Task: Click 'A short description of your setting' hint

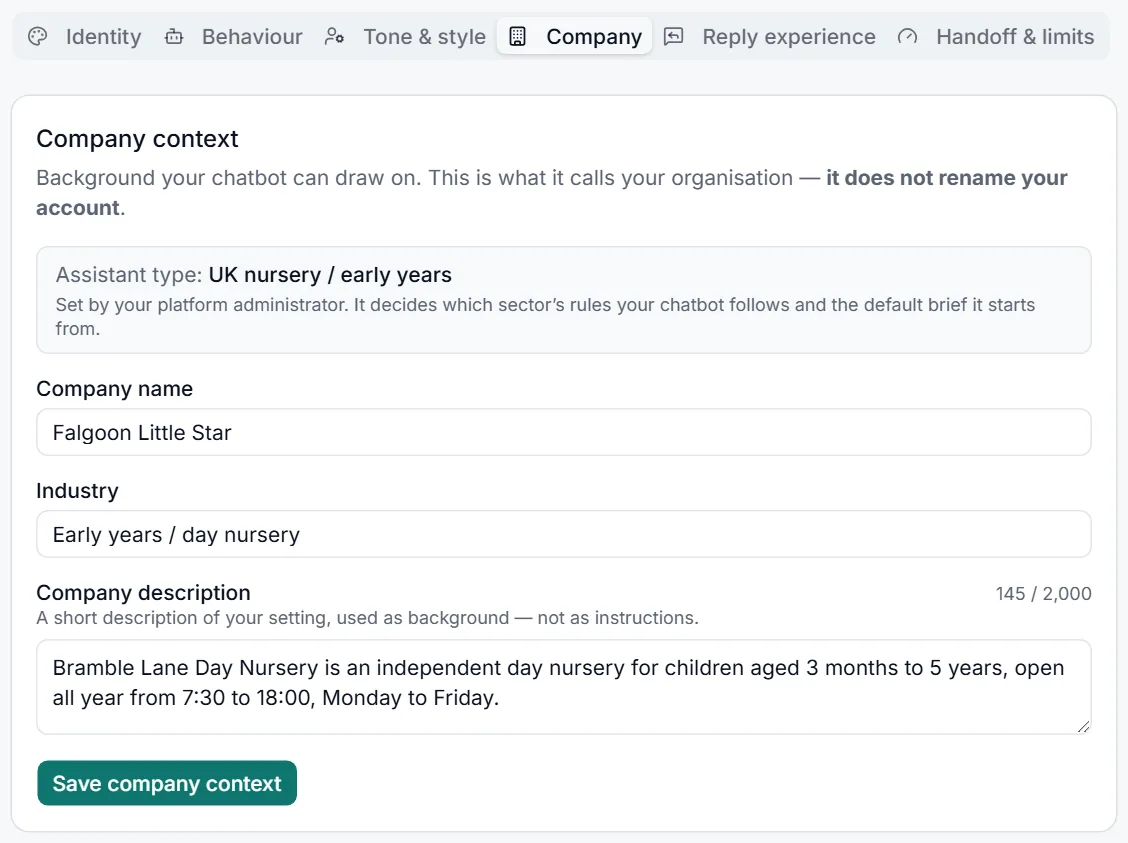Action: (x=368, y=618)
